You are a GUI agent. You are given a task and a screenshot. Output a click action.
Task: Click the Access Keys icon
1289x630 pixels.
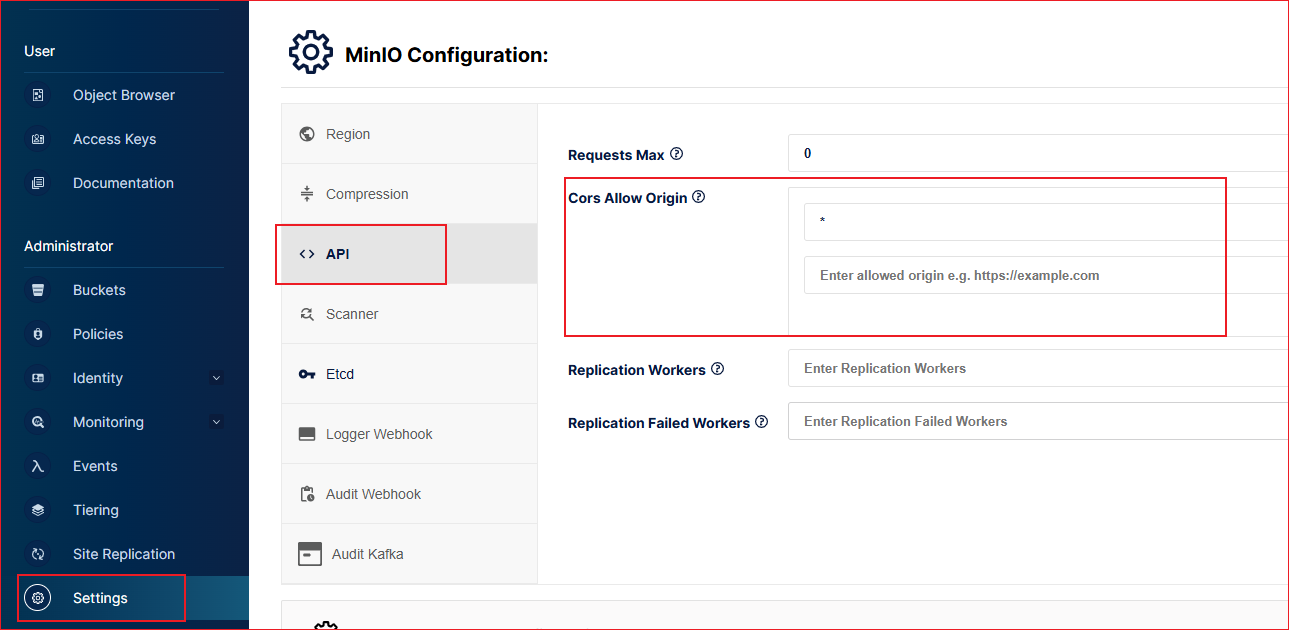point(38,139)
